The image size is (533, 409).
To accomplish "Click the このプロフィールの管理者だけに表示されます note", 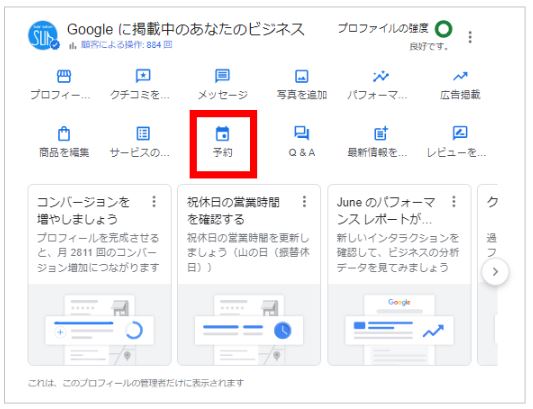I will (136, 383).
